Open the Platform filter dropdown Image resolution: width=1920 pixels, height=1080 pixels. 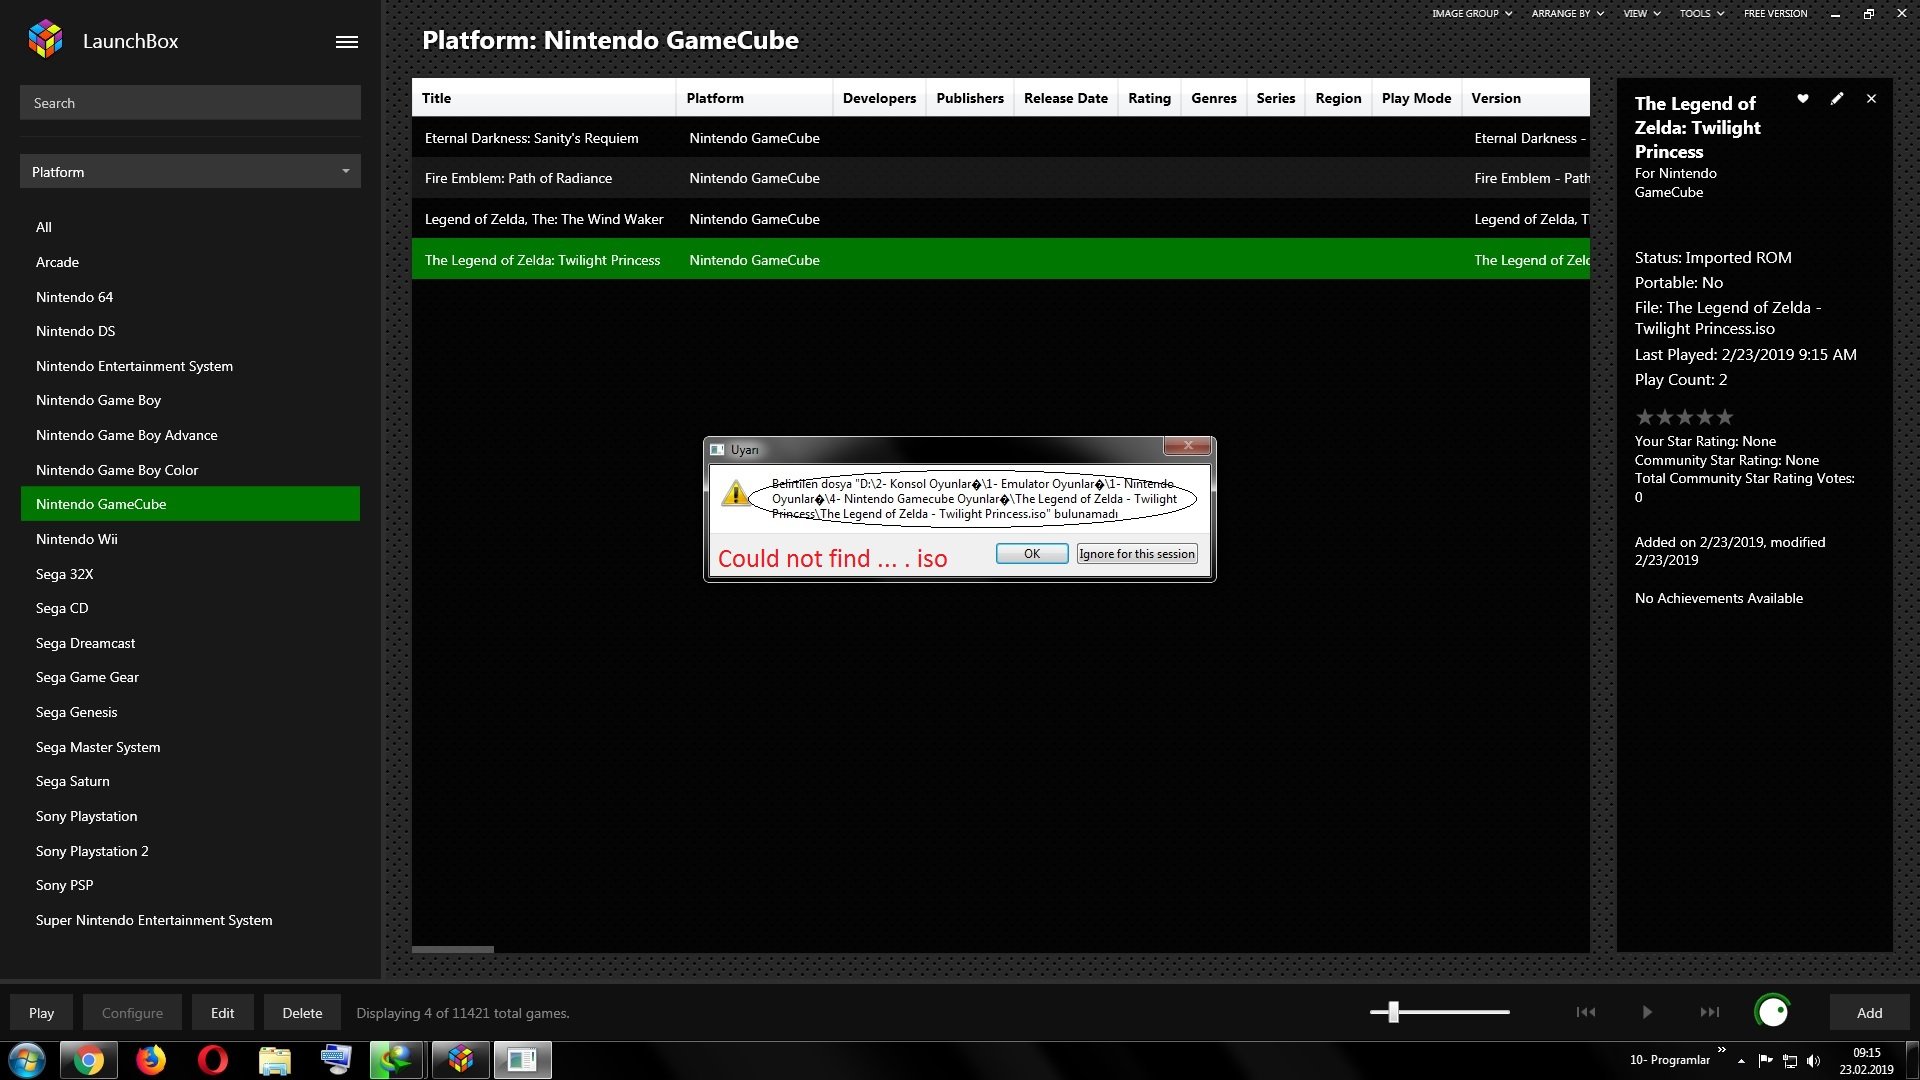pyautogui.click(x=190, y=172)
